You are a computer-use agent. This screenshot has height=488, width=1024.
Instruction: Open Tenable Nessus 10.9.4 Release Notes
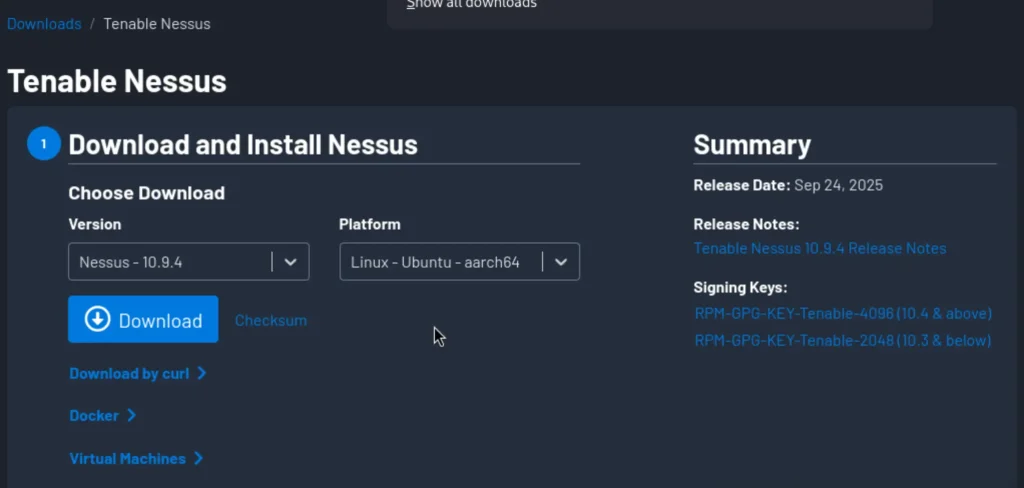click(819, 248)
